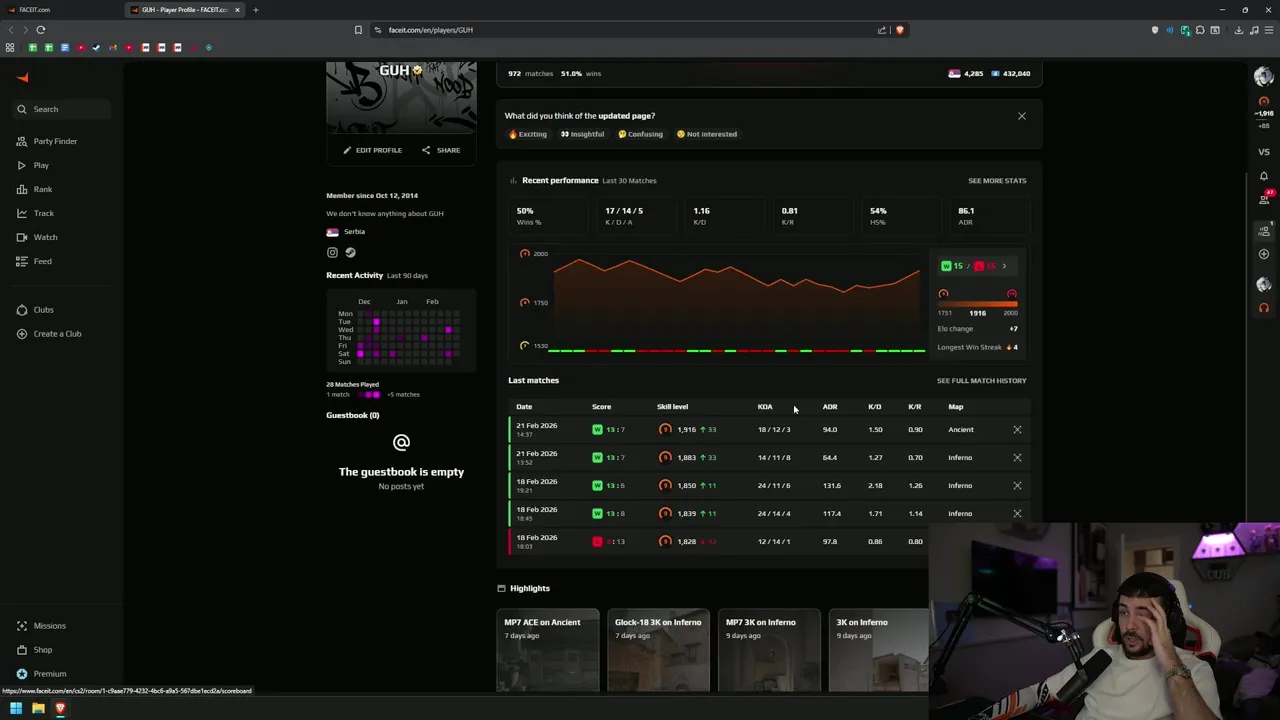Bookmark this page icon in address bar
1280x720 pixels.
pos(358,30)
